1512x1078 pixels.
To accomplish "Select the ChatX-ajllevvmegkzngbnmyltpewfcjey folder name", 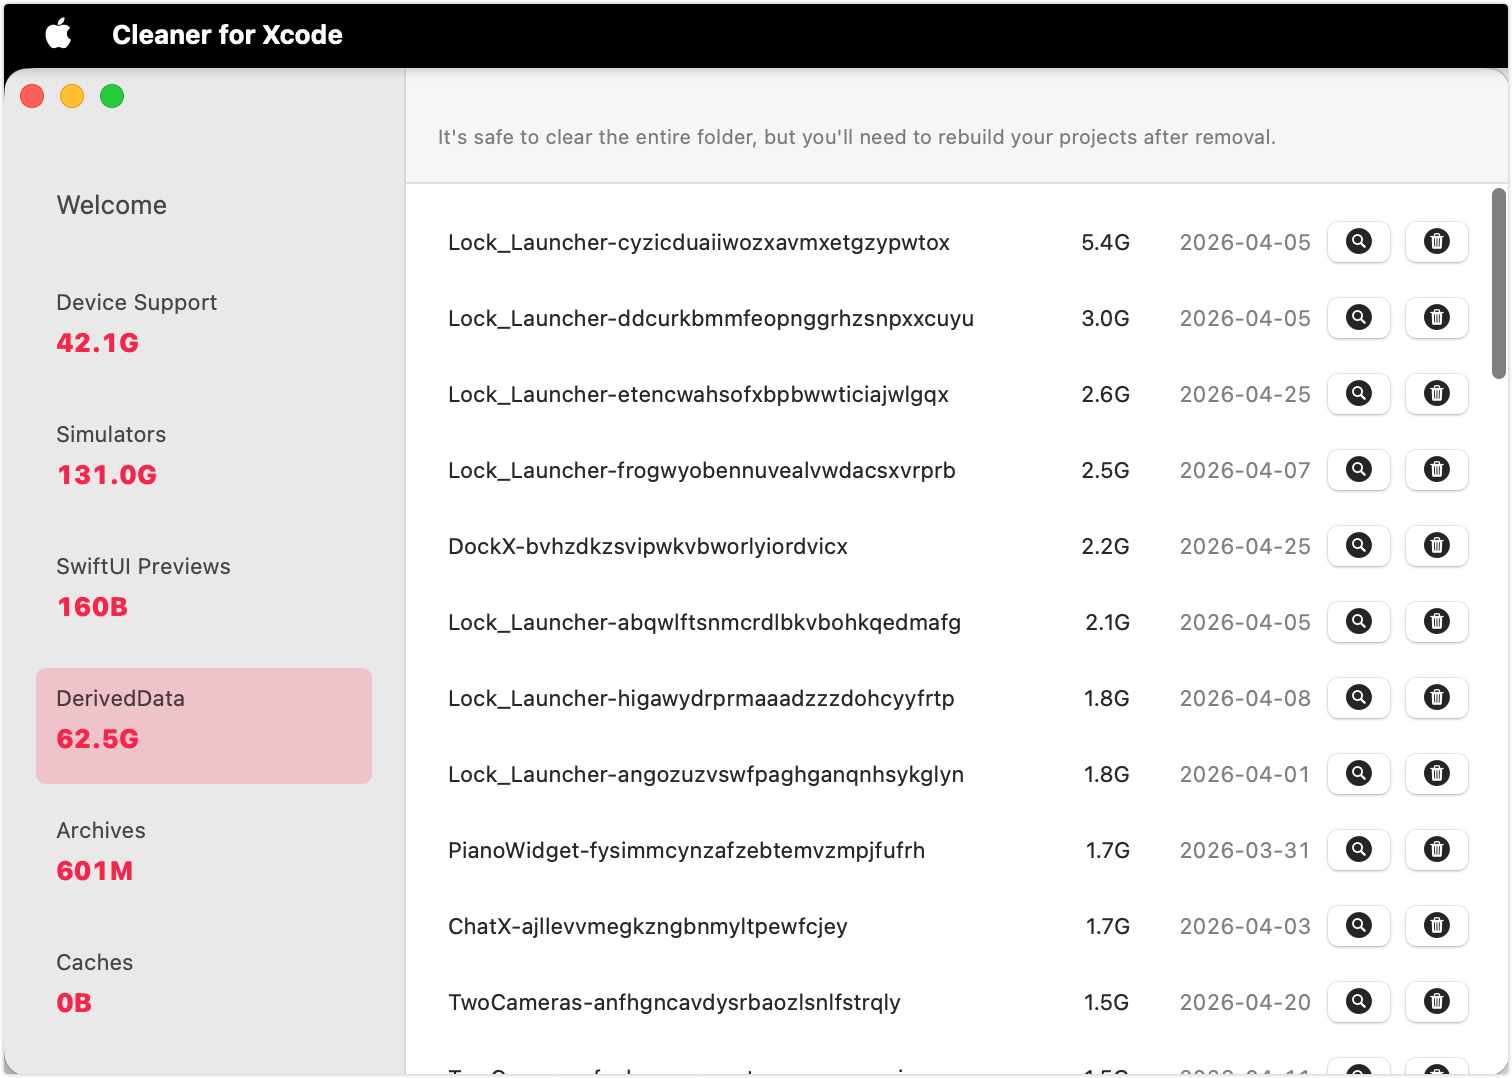I will [x=648, y=927].
